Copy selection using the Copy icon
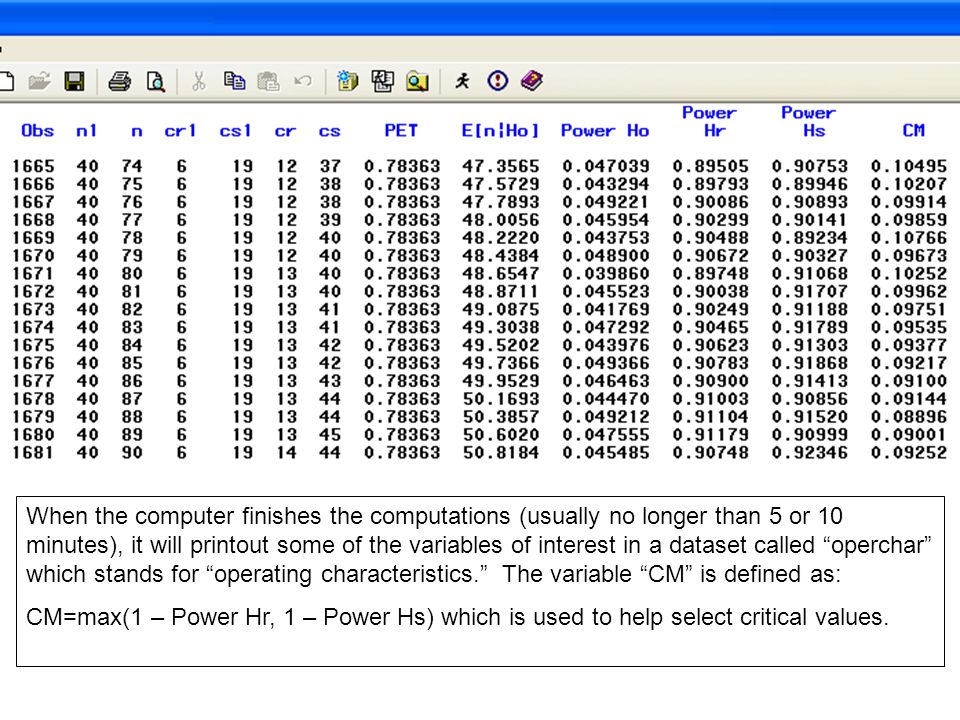Viewport: 960px width, 720px height. coord(234,81)
